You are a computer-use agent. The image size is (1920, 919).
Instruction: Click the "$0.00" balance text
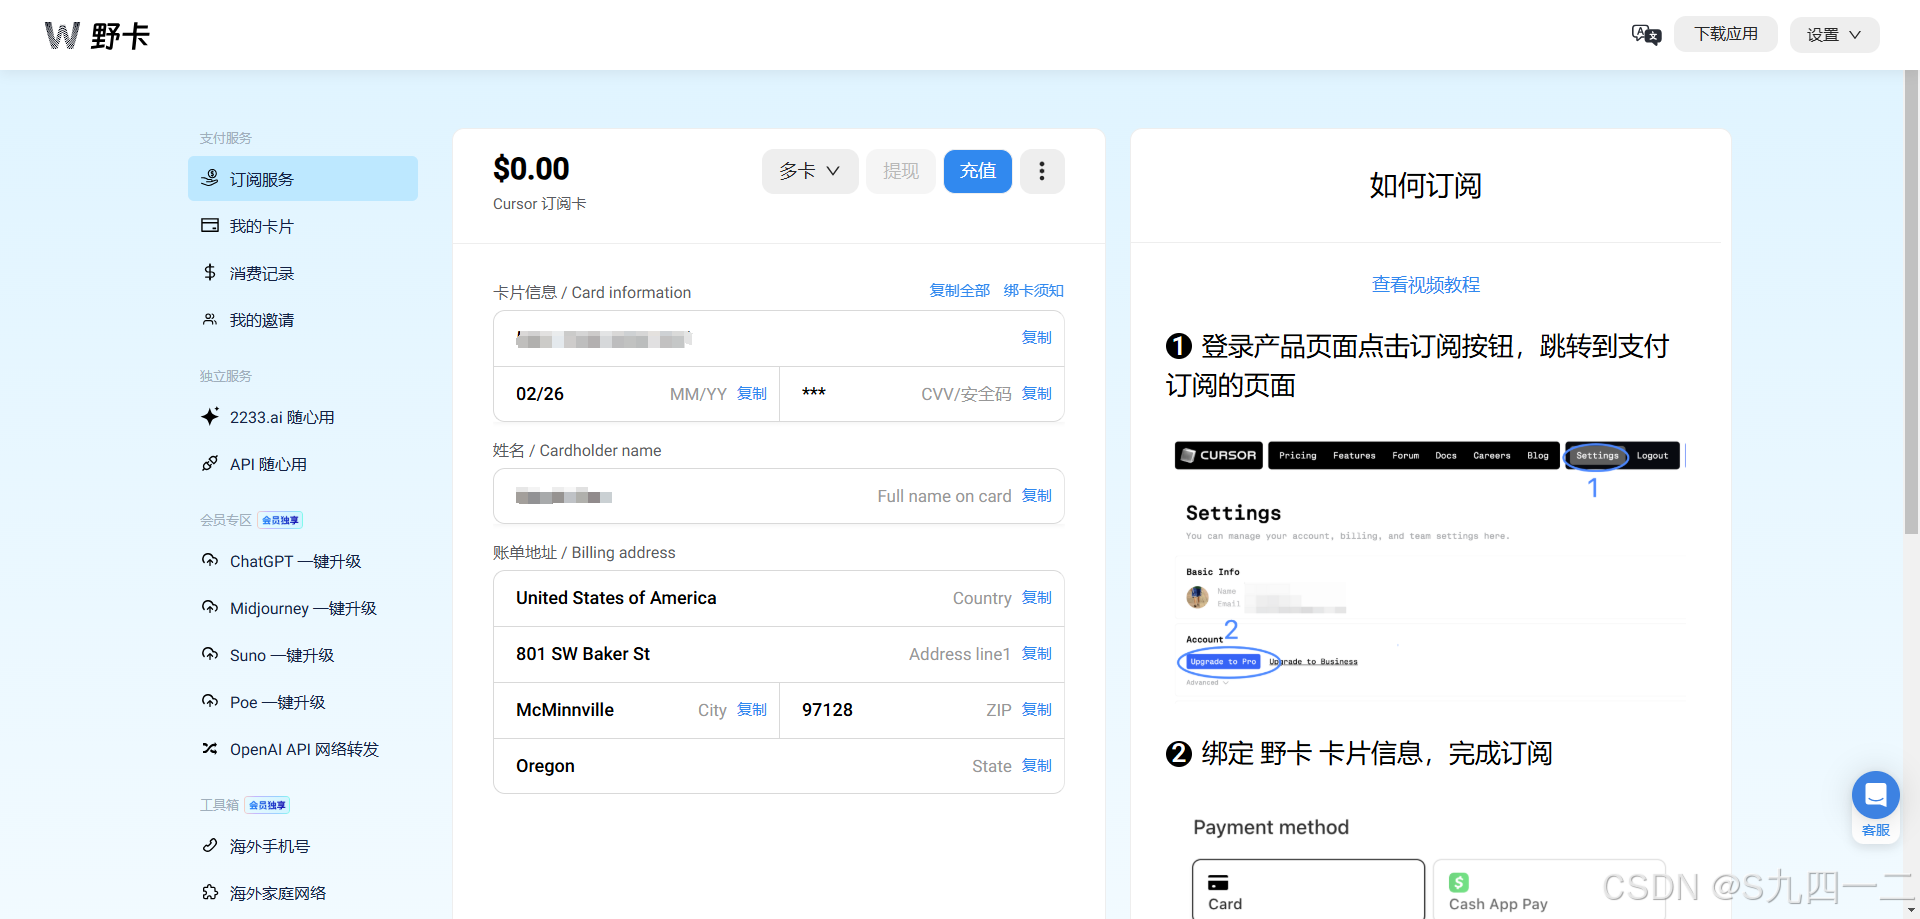pos(531,169)
